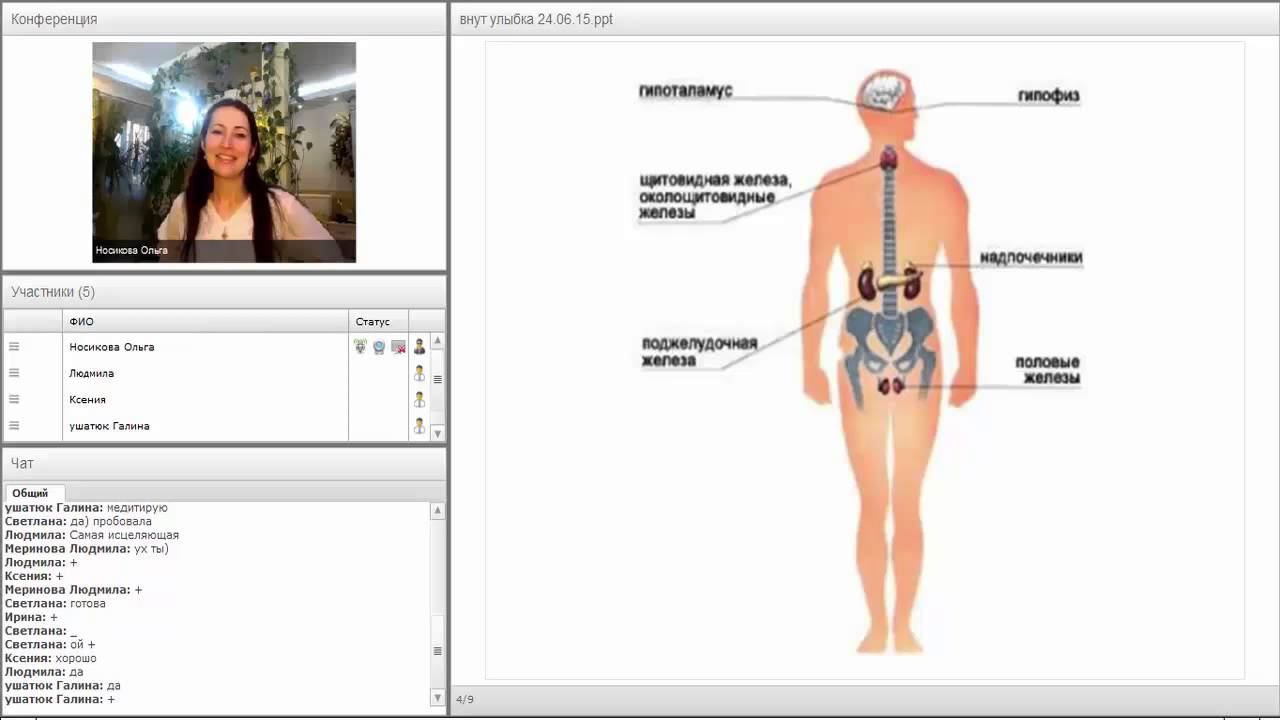The image size is (1280, 720).
Task: Click the гипофиз label on the slide
Action: 1049,96
